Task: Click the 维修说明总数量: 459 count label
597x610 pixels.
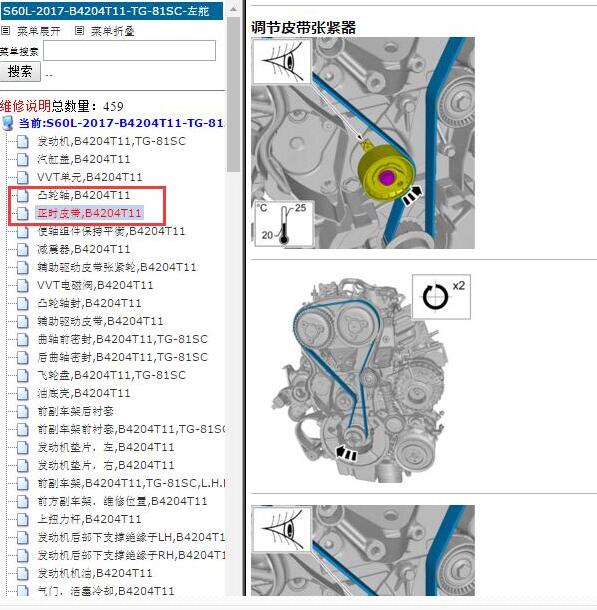Action: pos(61,106)
